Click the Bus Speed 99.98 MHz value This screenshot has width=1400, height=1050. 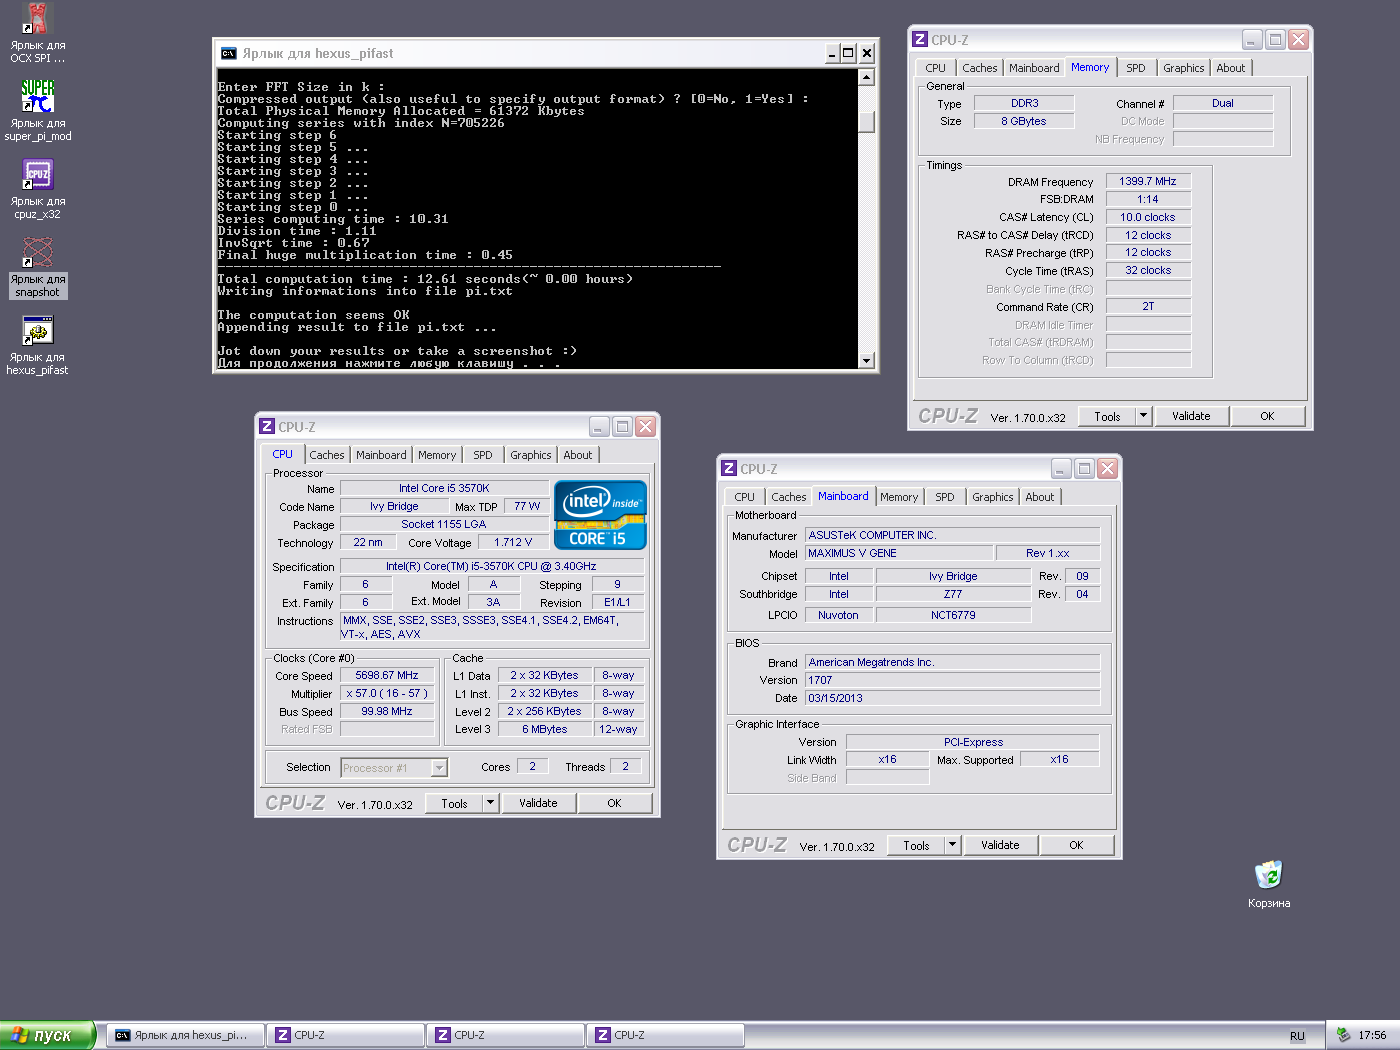(x=387, y=711)
